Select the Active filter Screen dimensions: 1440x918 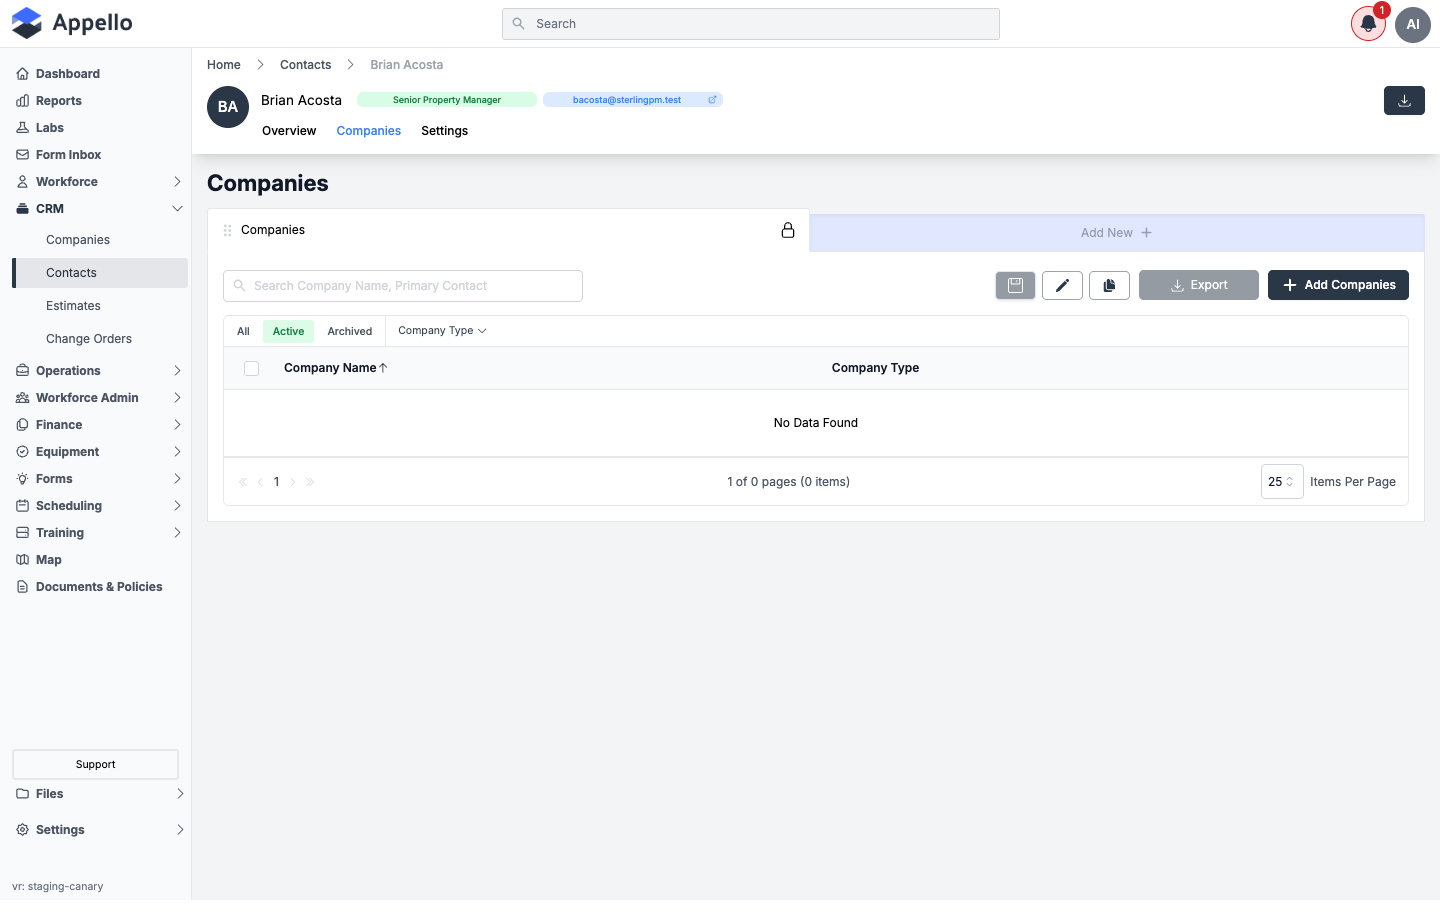[x=288, y=331]
